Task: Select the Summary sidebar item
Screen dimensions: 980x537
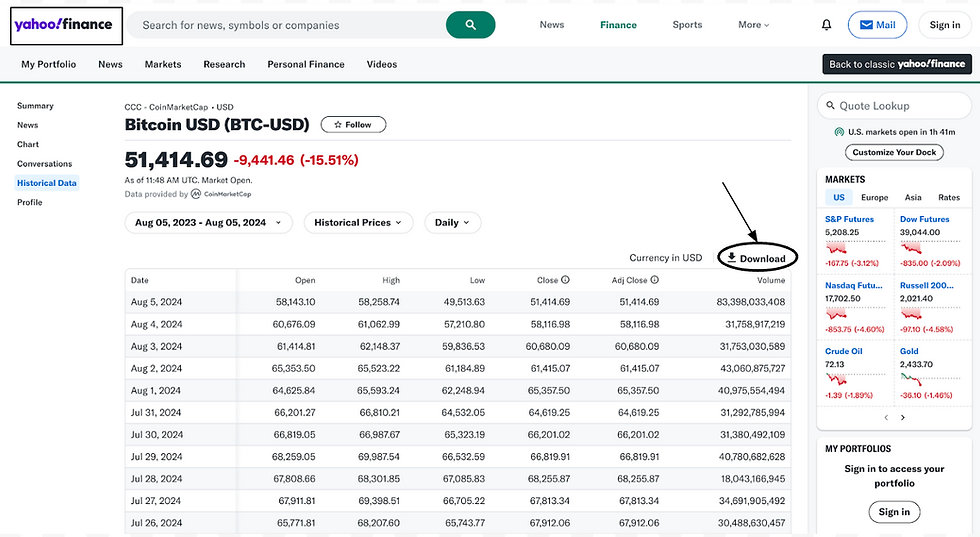Action: (35, 106)
